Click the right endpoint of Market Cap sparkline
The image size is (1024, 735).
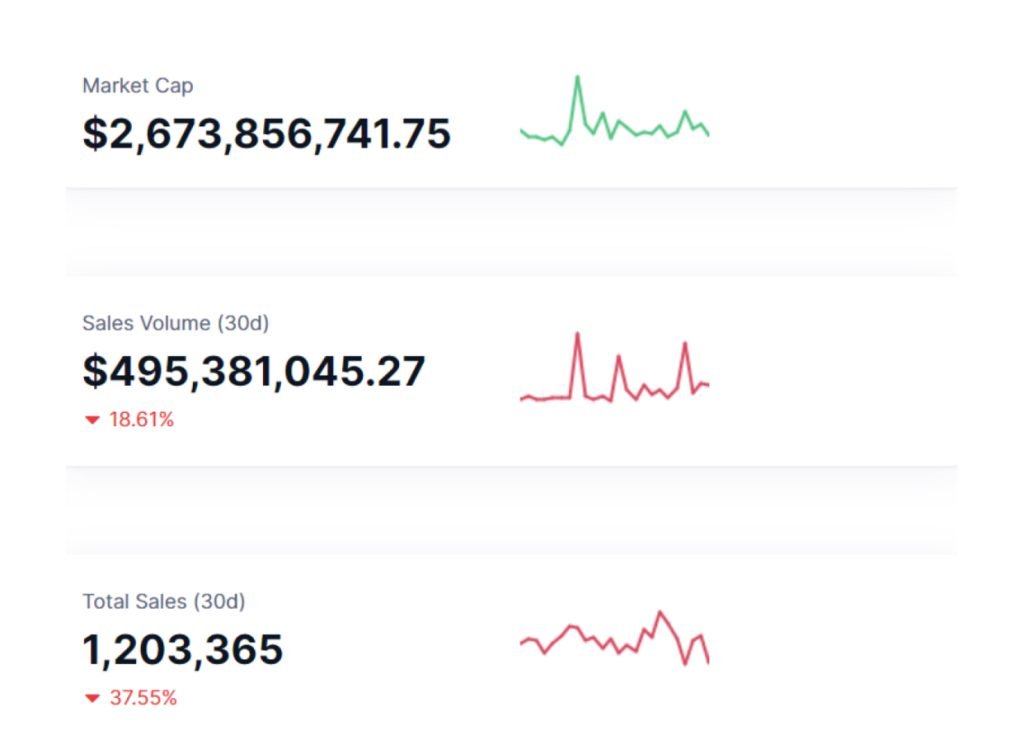(708, 134)
